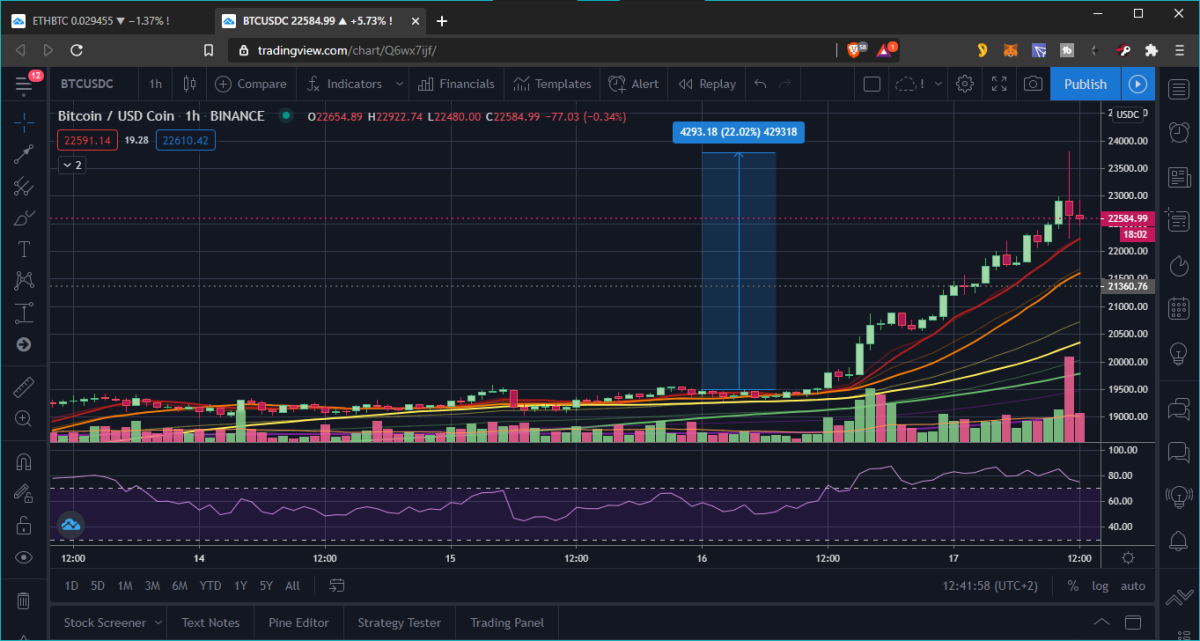Select the trend line drawing tool
This screenshot has height=641, width=1200.
click(24, 154)
